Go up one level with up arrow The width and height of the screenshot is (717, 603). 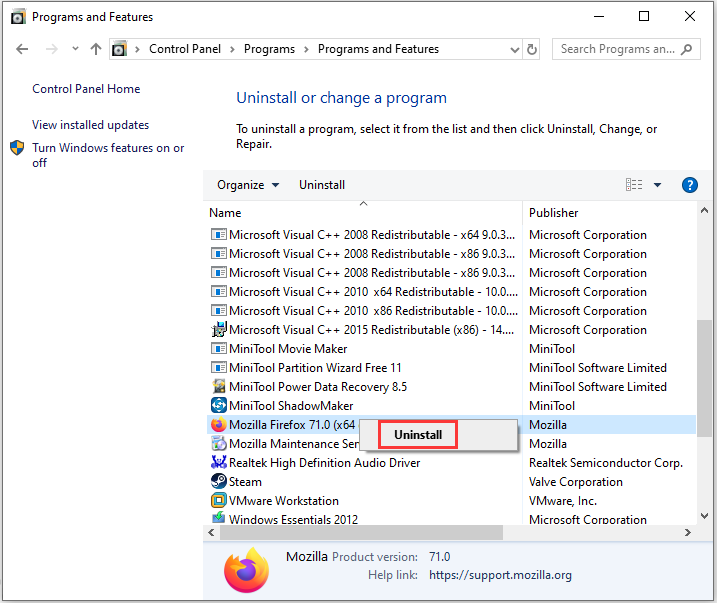(x=96, y=49)
